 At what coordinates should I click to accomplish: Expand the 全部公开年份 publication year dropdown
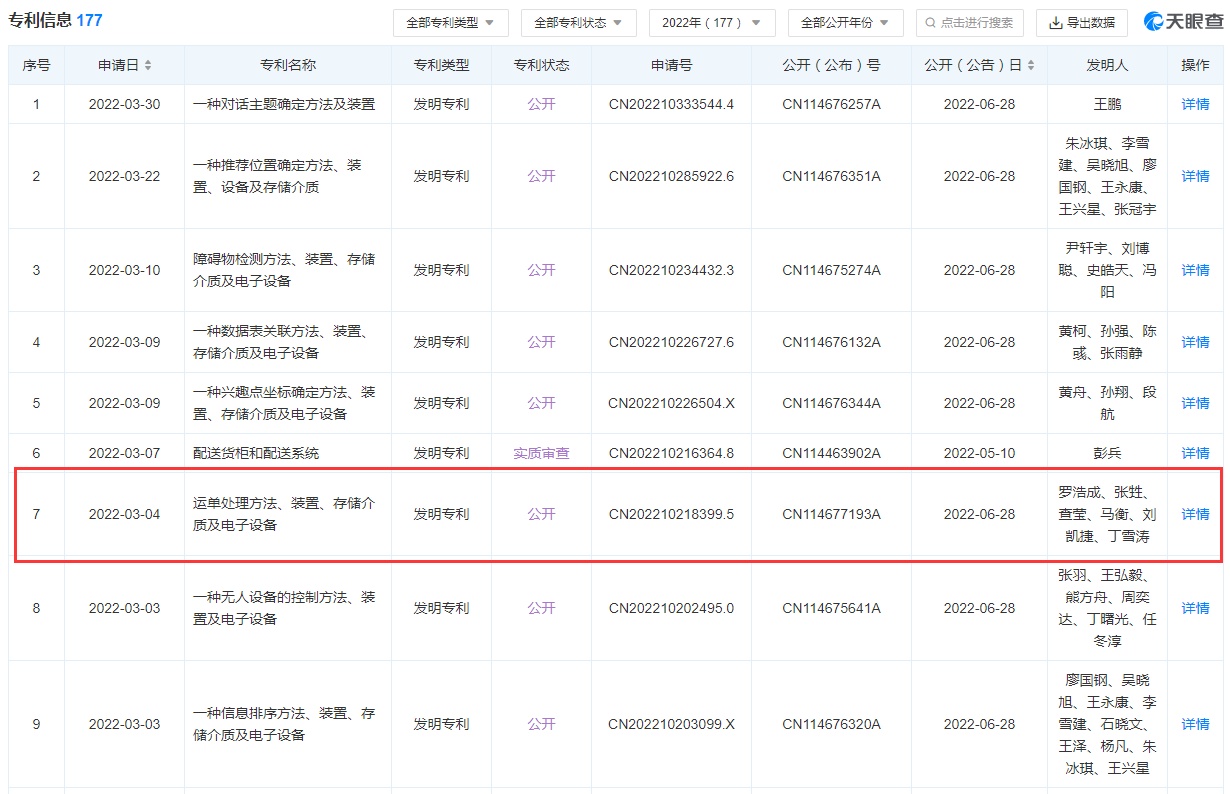point(845,23)
